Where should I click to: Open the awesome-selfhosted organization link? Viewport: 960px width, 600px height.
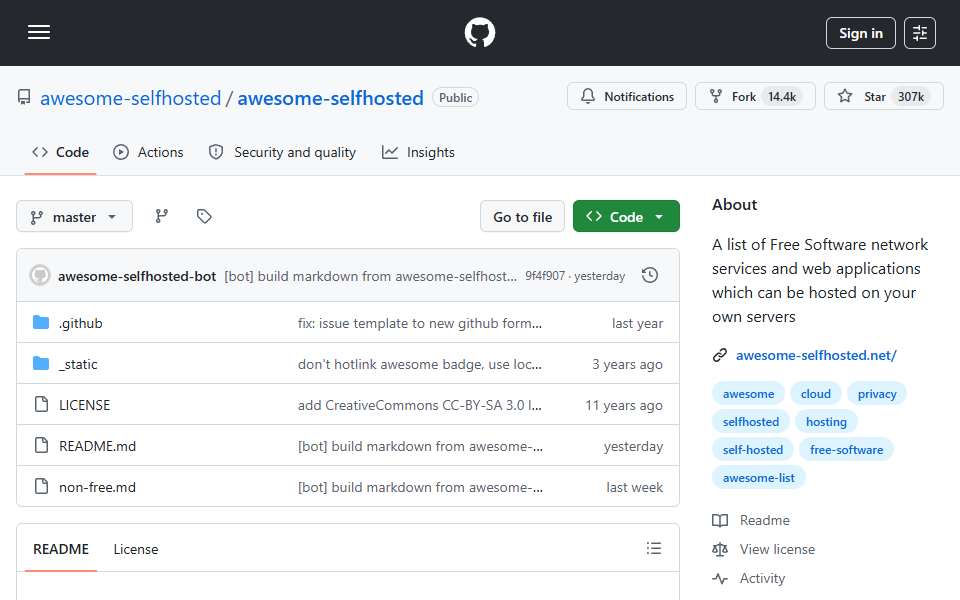130,98
